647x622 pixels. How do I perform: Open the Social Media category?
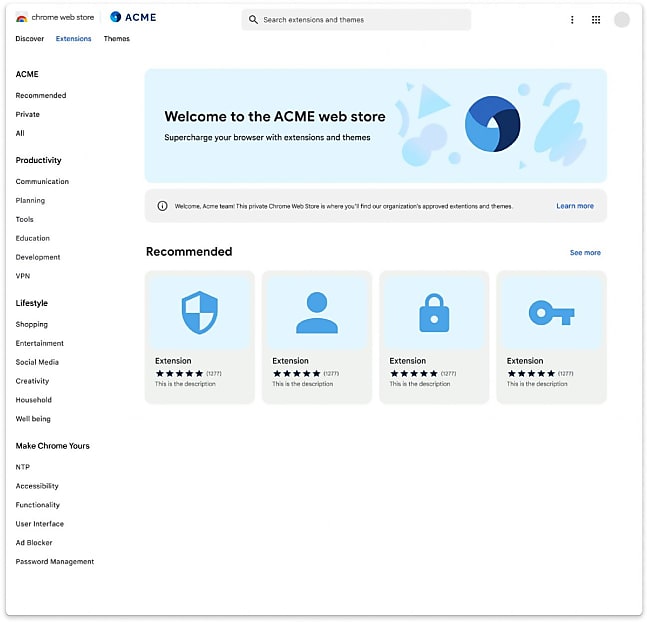37,362
